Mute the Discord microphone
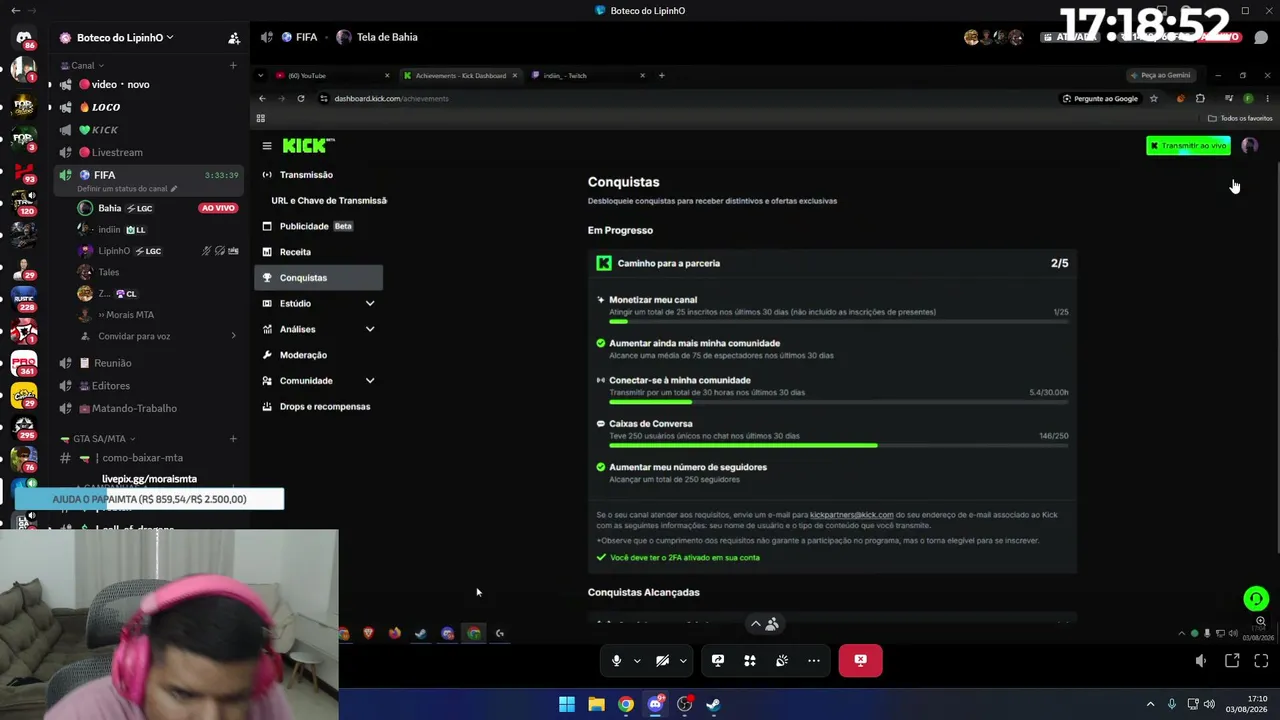This screenshot has width=1280, height=720. 616,661
